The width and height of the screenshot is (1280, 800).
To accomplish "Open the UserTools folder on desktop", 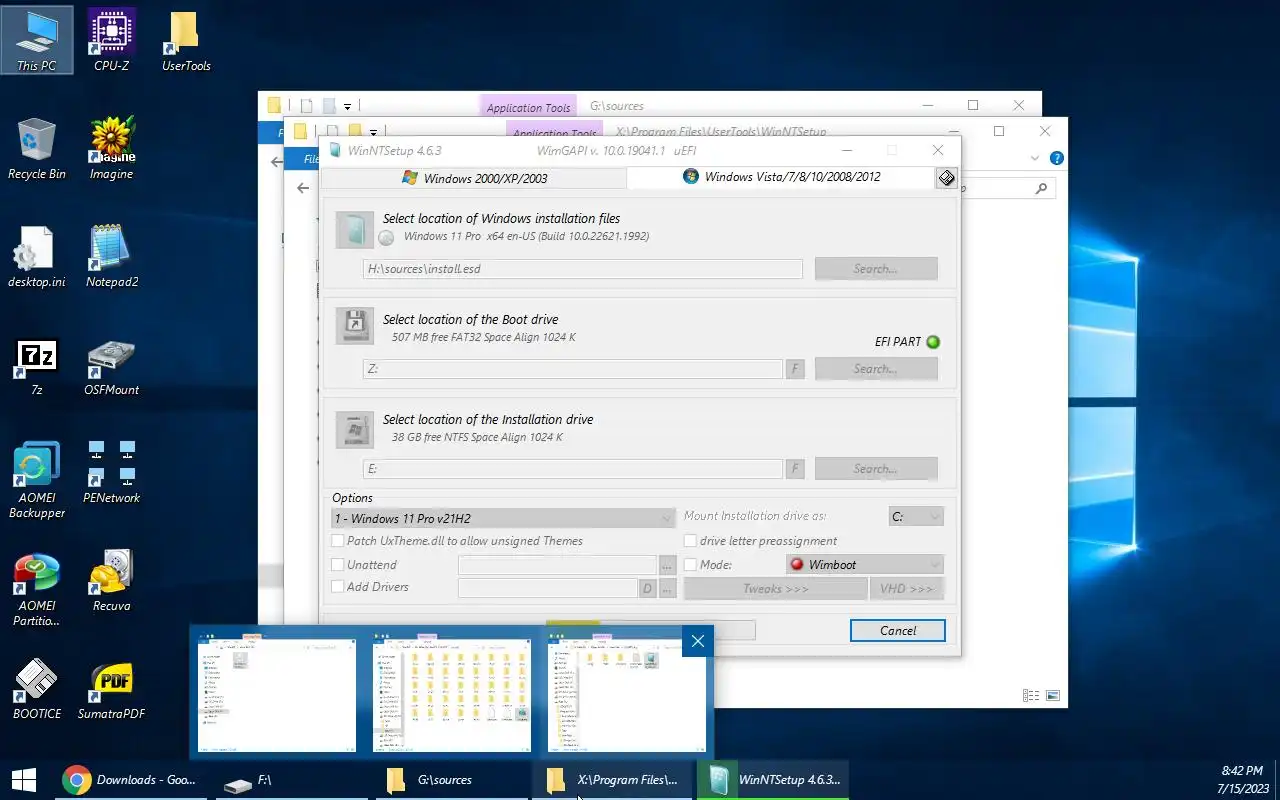I will click(x=186, y=40).
